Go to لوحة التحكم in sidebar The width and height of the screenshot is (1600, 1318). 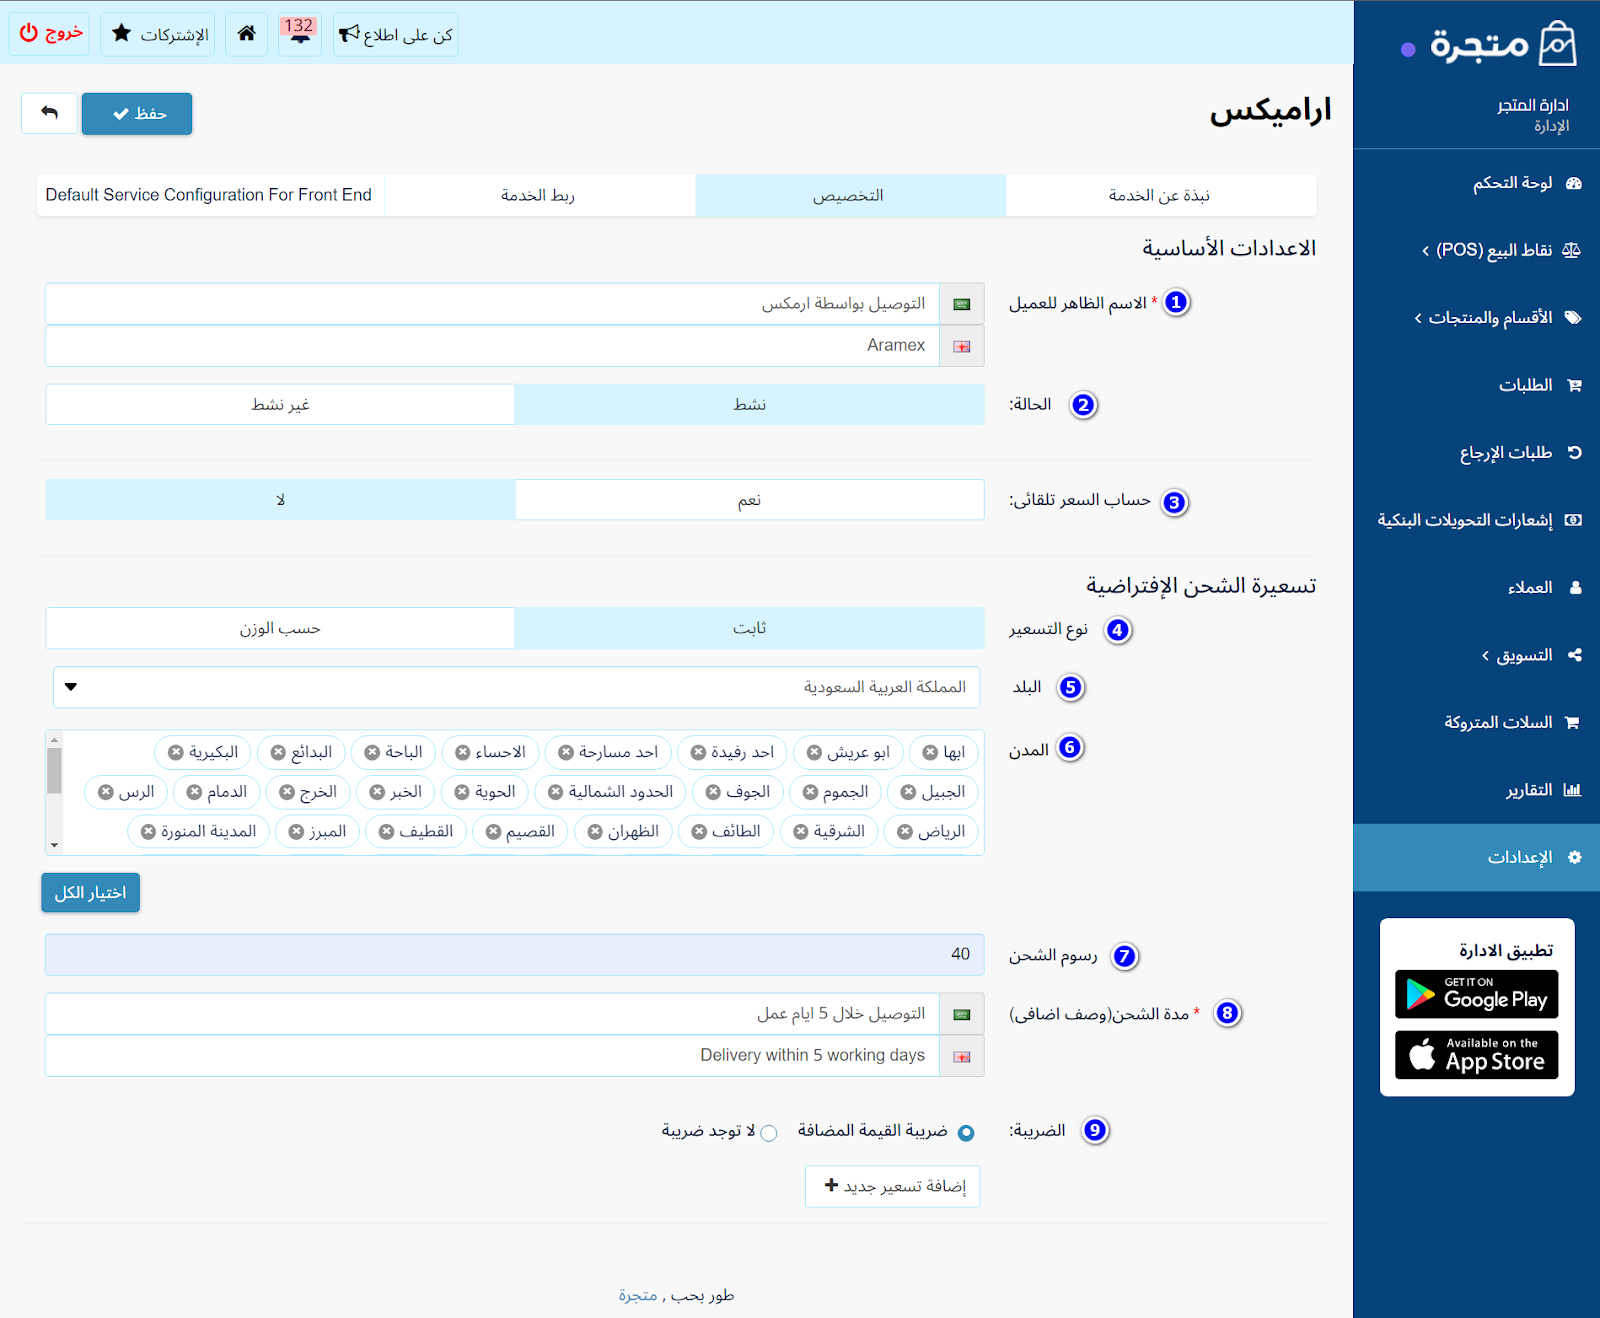coord(1477,183)
